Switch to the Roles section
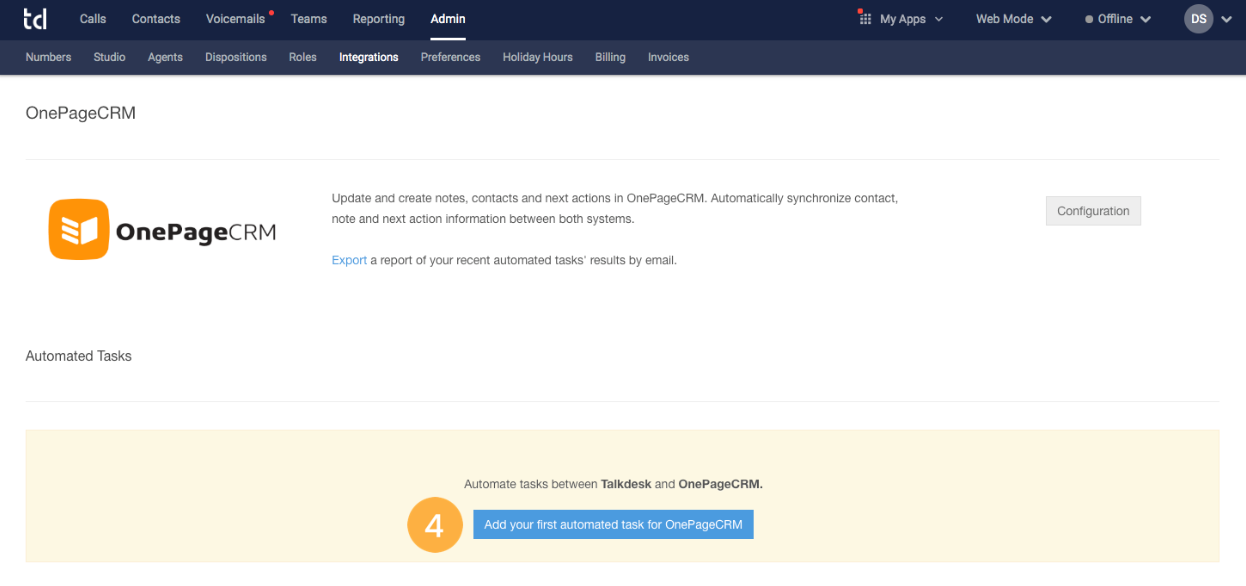This screenshot has height=586, width=1246. click(303, 57)
